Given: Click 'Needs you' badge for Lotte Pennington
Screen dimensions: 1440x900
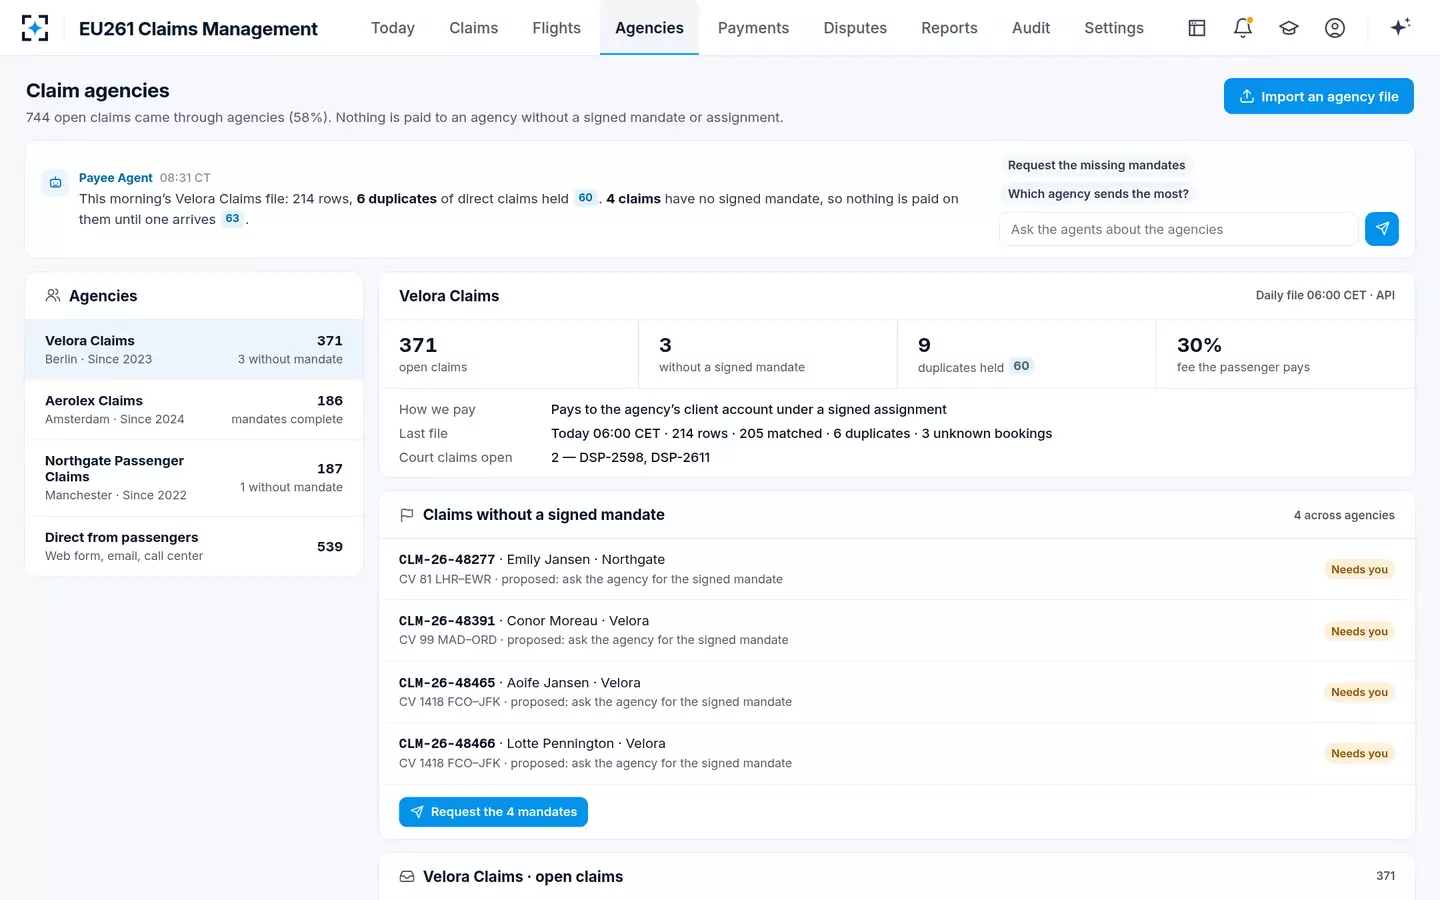Looking at the screenshot, I should (1359, 754).
